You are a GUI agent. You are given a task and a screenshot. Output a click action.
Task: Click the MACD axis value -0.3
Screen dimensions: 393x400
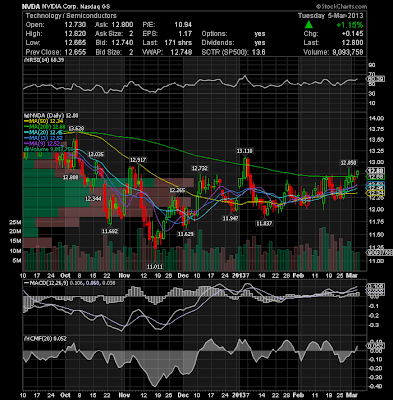coord(373,325)
